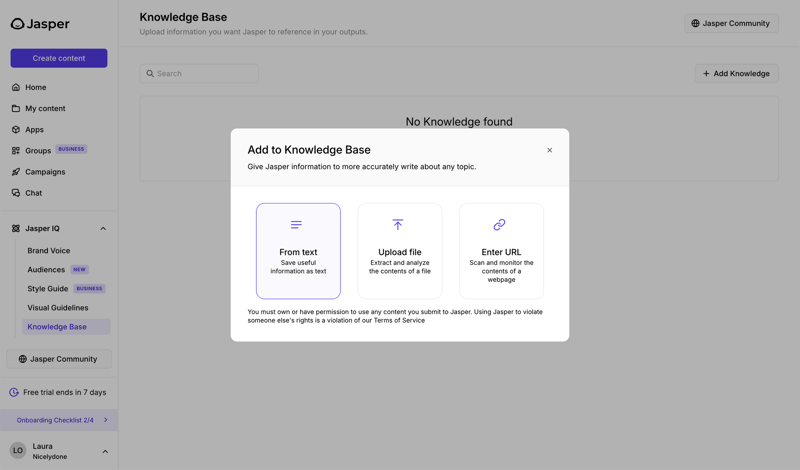This screenshot has width=800, height=470.
Task: Choose the Upload file arrow icon
Action: click(398, 225)
